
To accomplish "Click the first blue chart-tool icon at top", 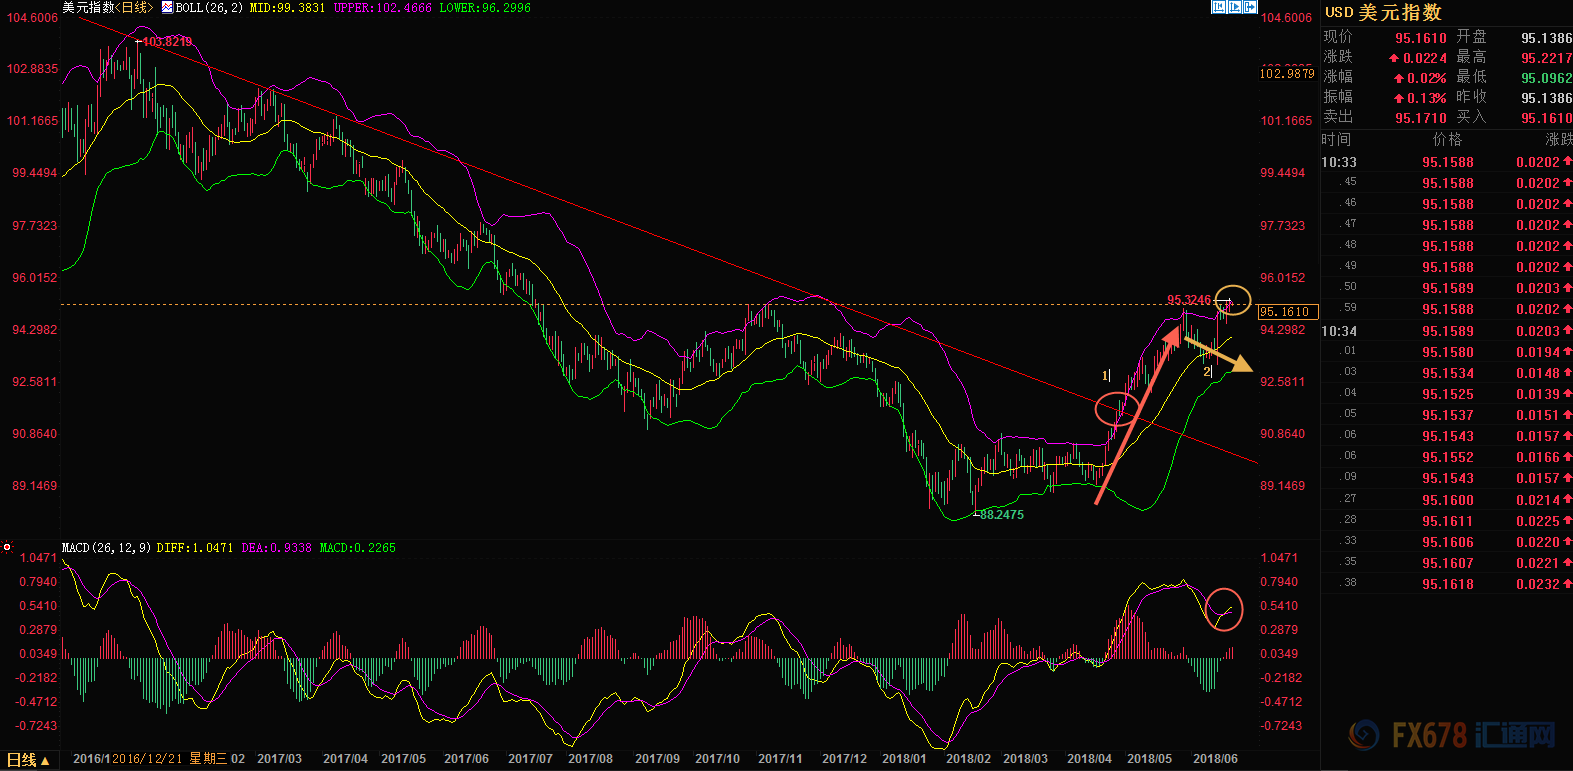I will coord(1218,7).
